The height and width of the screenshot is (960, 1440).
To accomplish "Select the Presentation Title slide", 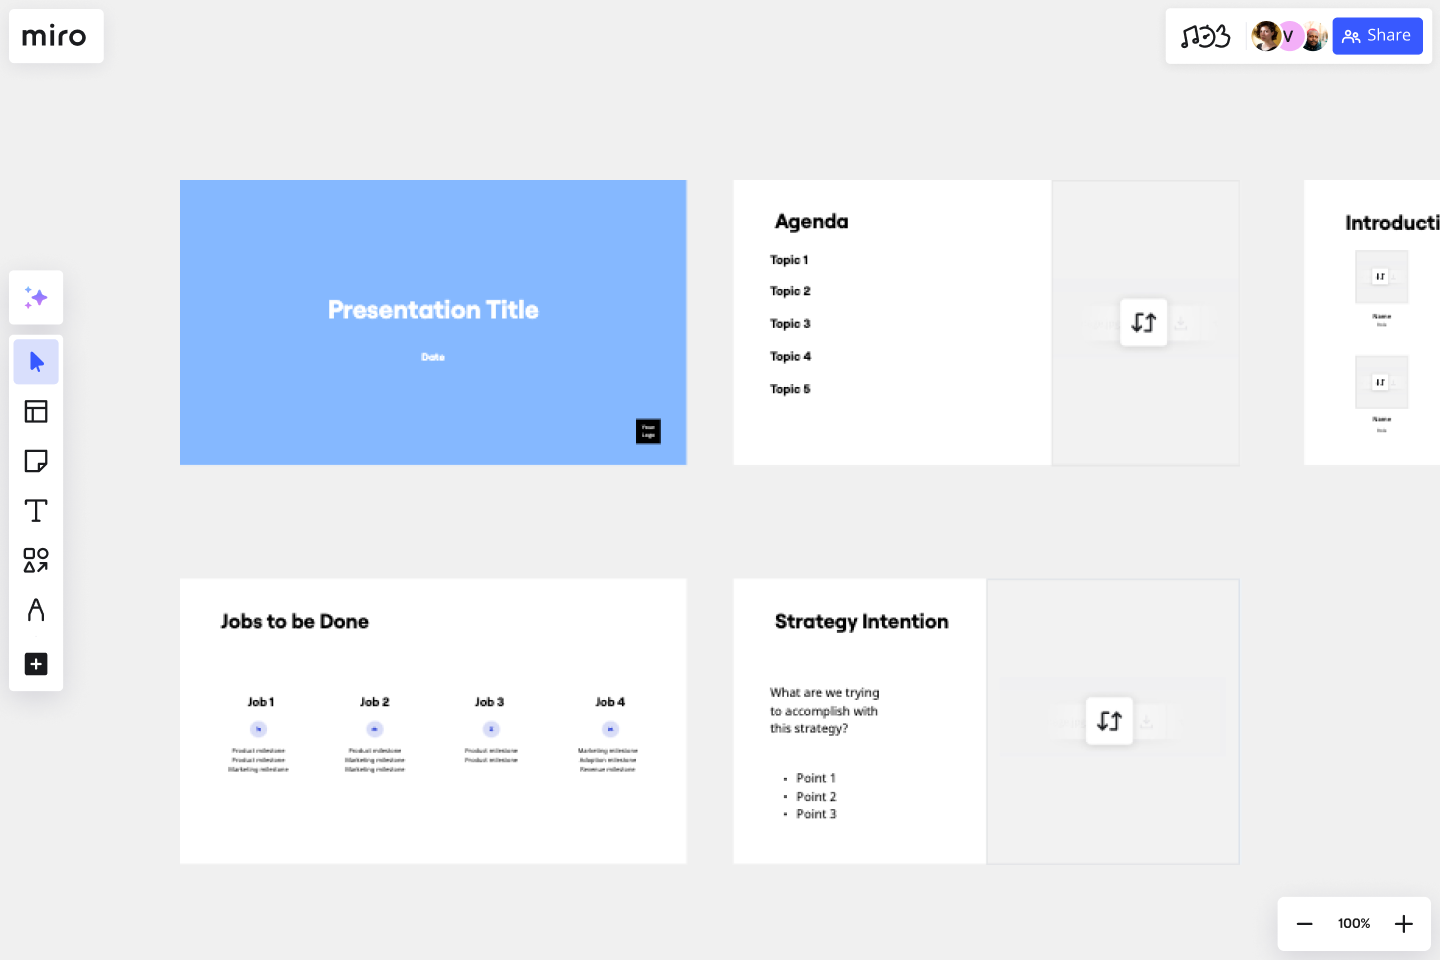I will pos(433,322).
